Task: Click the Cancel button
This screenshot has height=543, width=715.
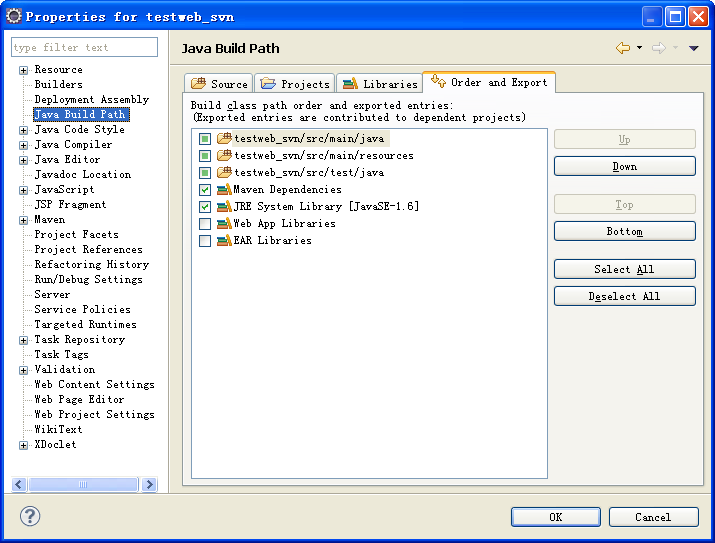Action: click(653, 517)
